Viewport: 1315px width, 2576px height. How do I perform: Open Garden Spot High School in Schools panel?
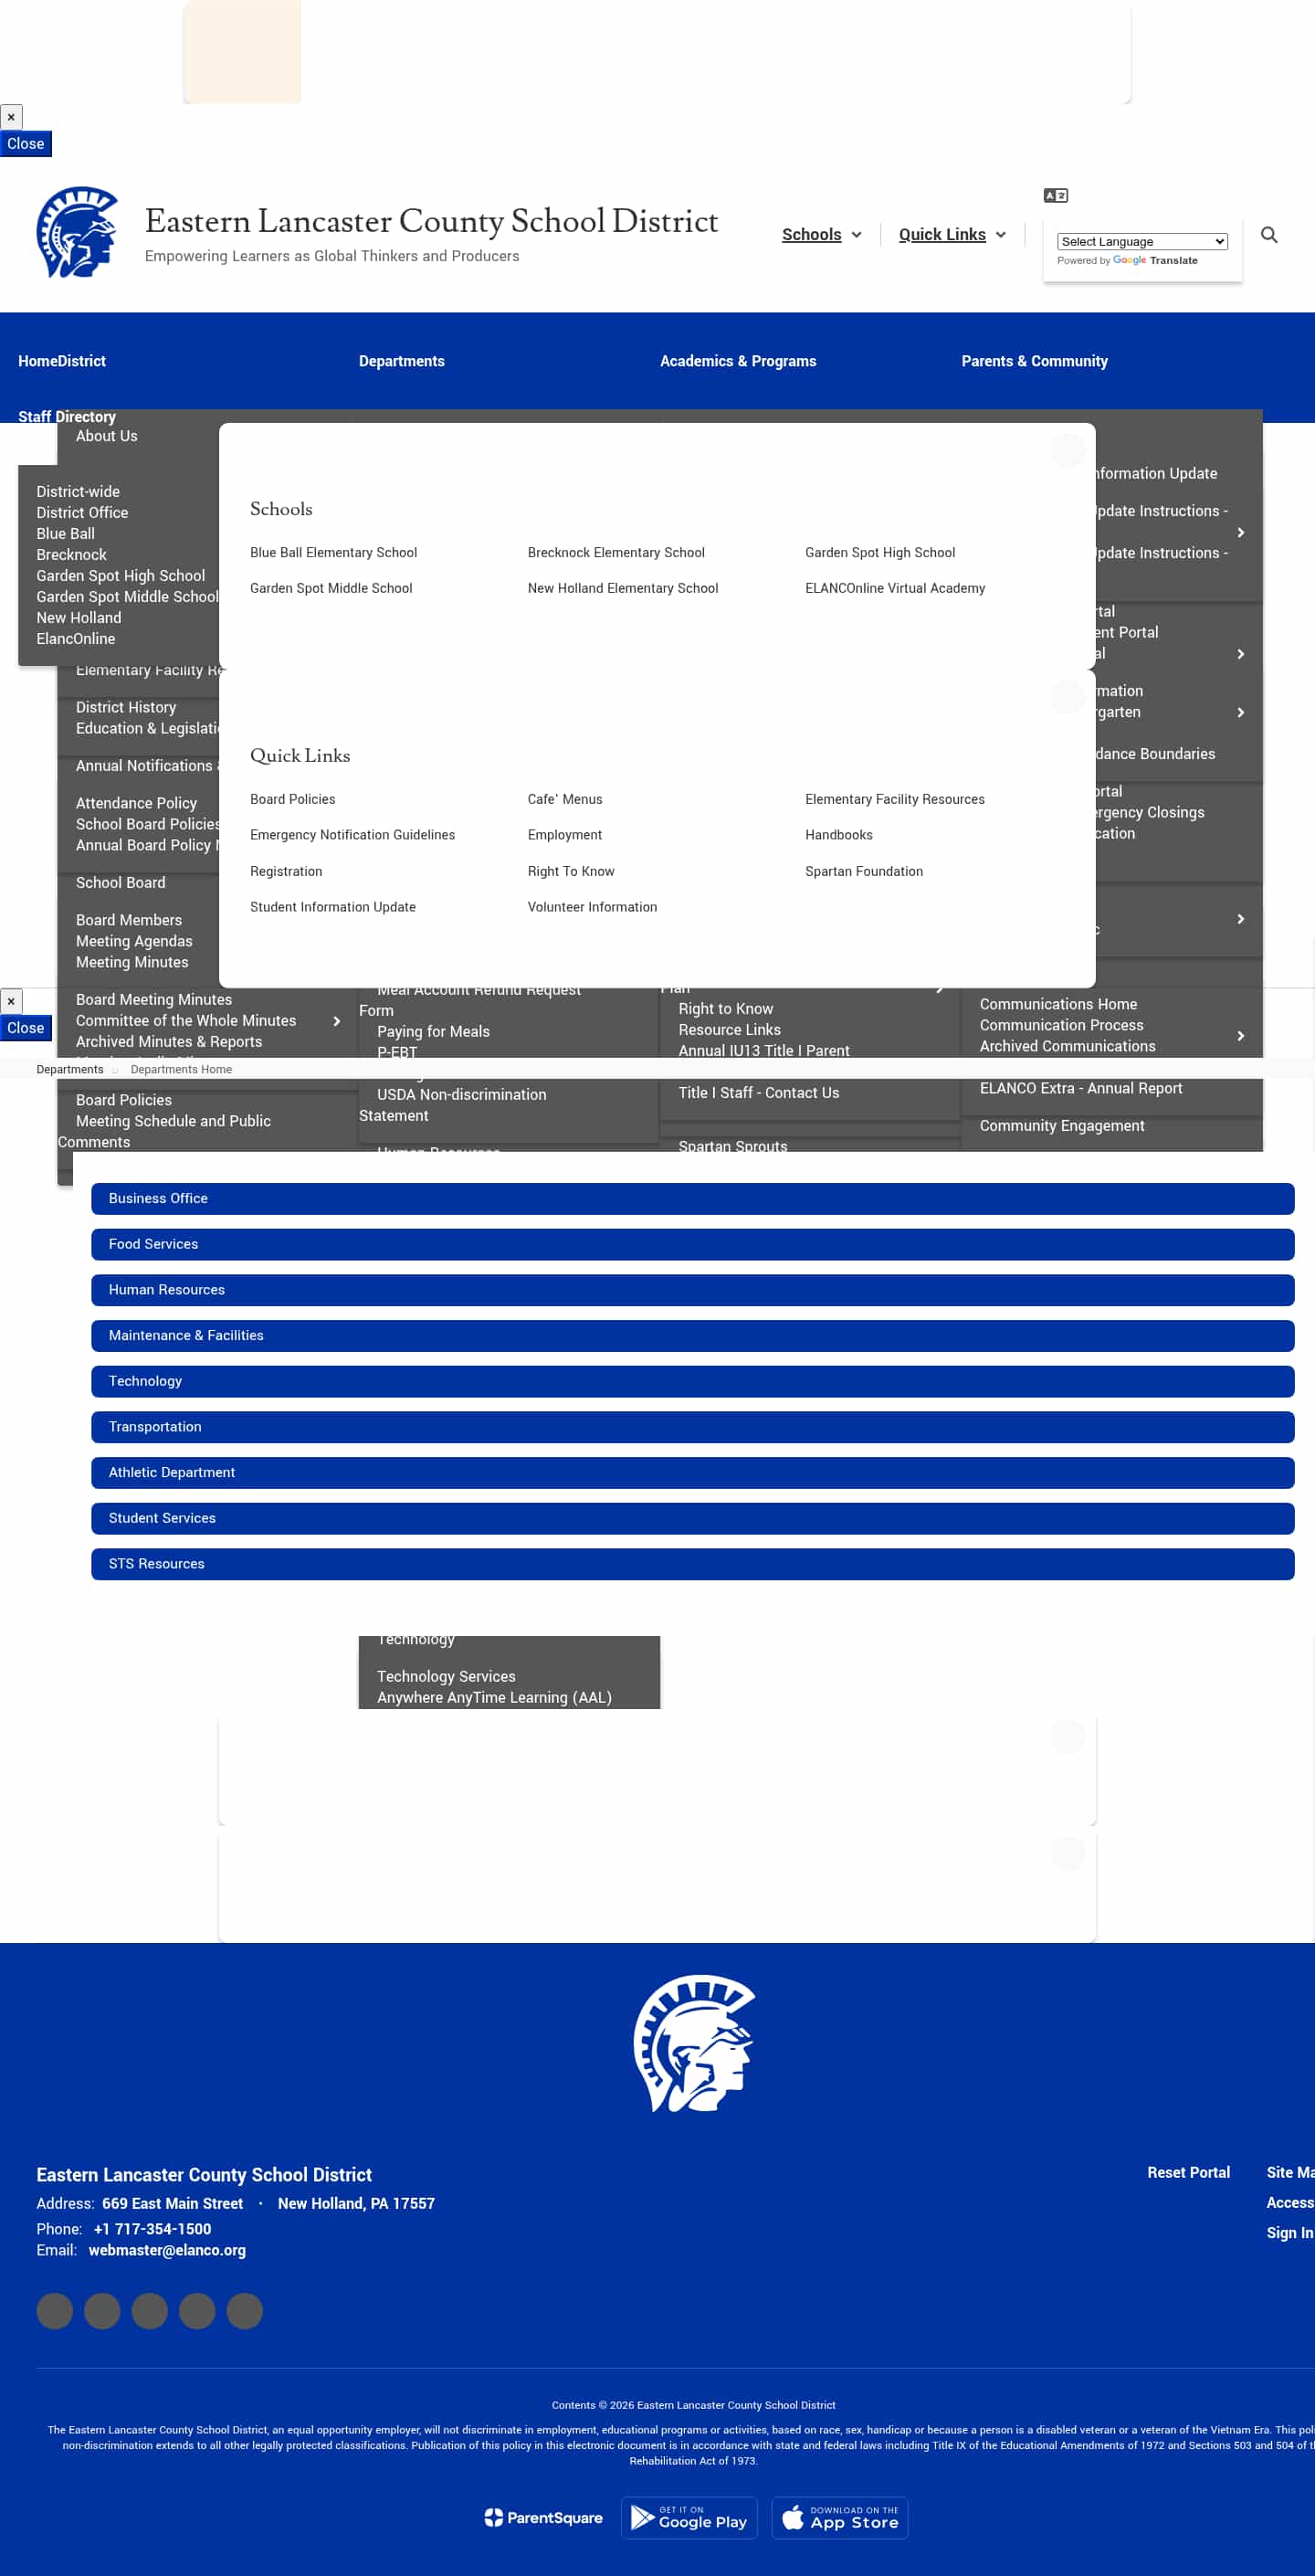point(880,553)
